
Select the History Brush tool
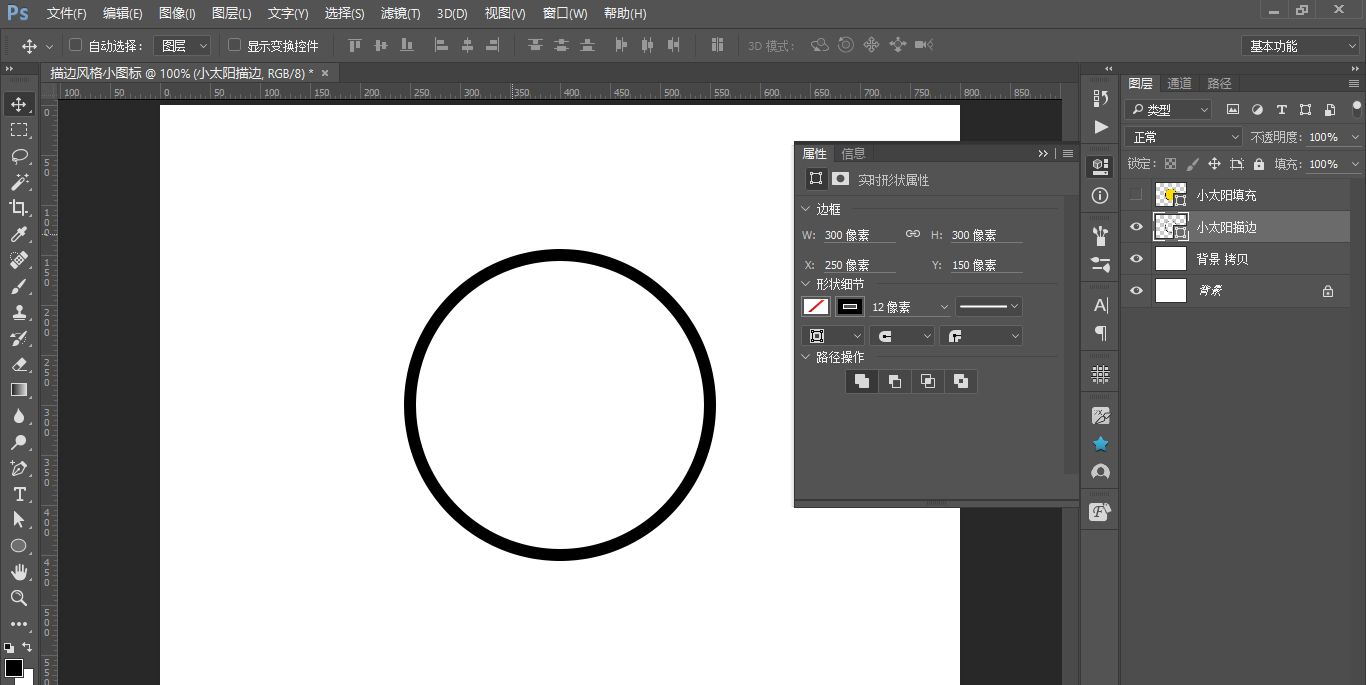pyautogui.click(x=19, y=338)
